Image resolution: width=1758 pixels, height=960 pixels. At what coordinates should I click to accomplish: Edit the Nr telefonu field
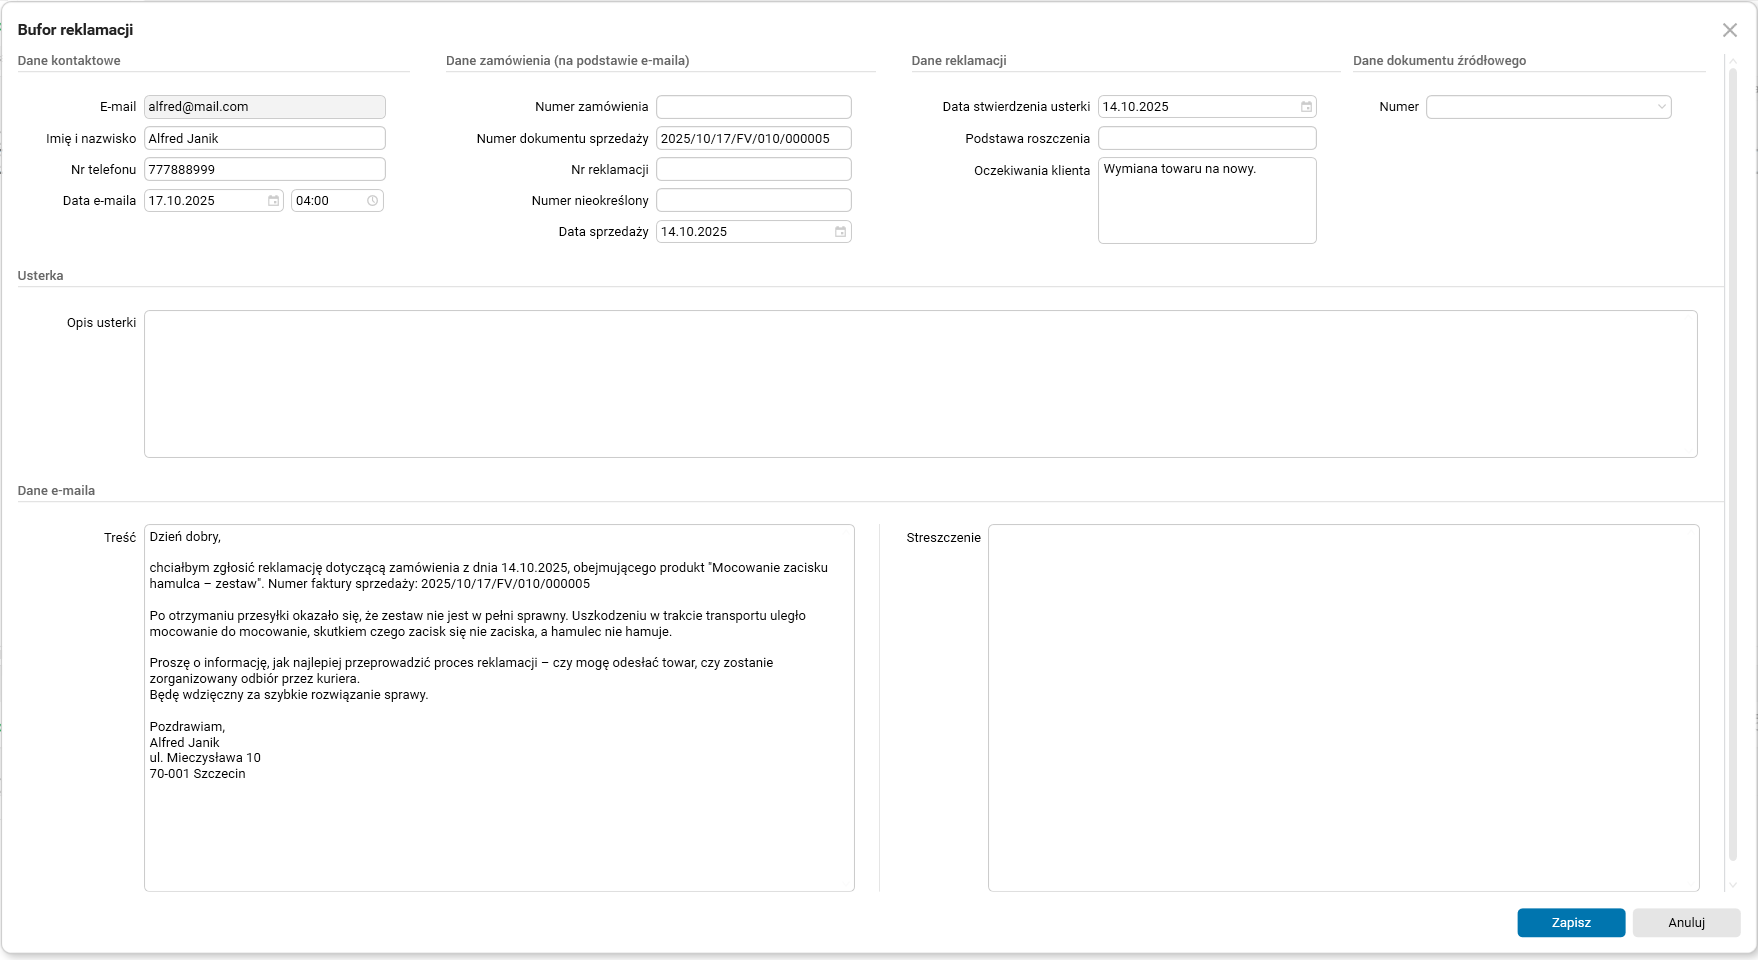point(265,169)
